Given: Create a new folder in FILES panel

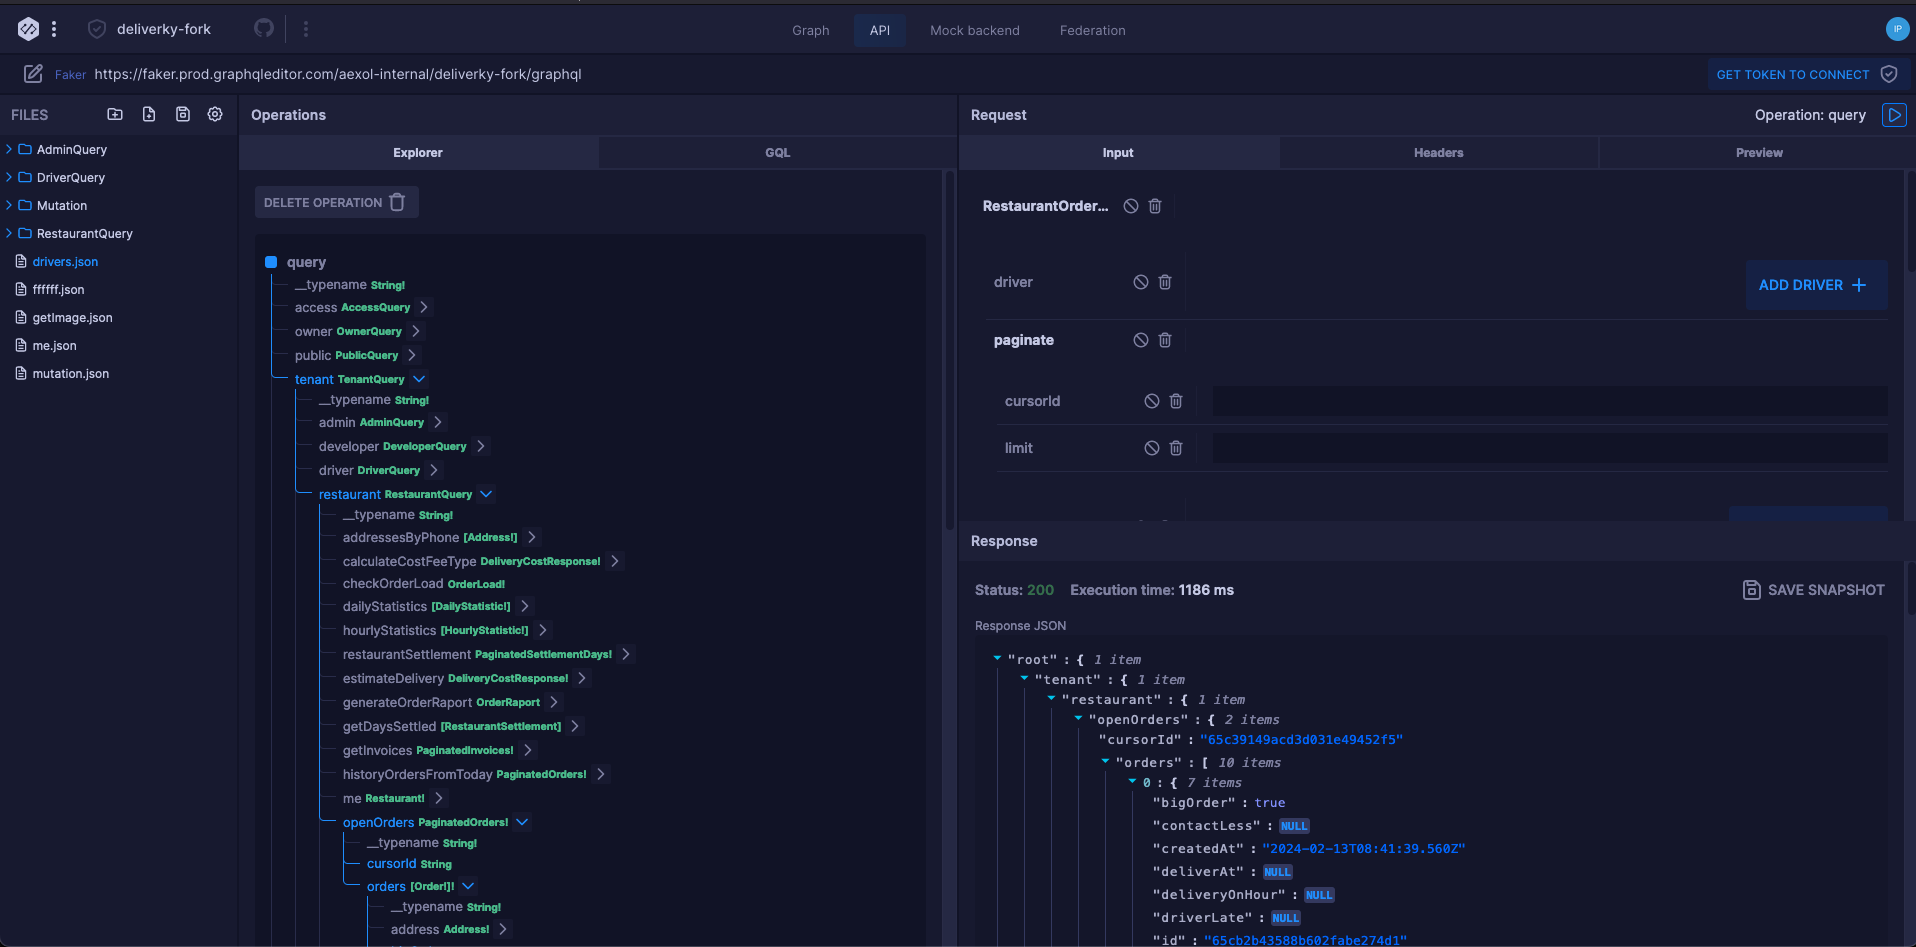Looking at the screenshot, I should coord(115,114).
